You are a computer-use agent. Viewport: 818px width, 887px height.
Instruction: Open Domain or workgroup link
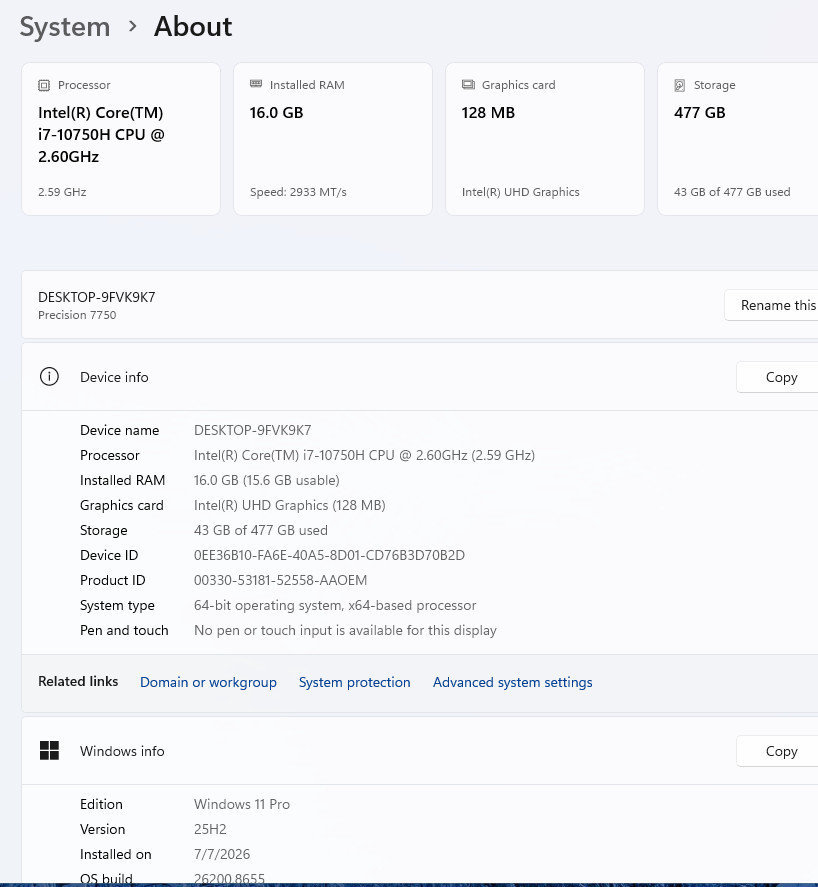click(x=208, y=682)
